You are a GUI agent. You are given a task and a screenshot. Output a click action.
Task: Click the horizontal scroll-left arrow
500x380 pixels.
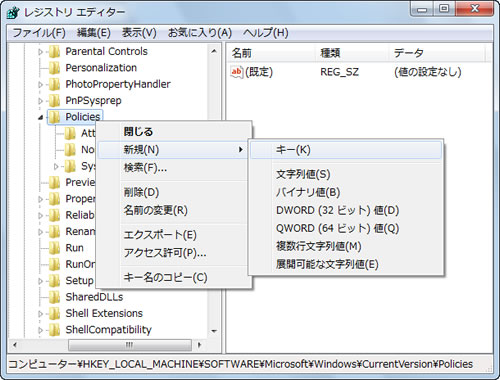coord(15,345)
